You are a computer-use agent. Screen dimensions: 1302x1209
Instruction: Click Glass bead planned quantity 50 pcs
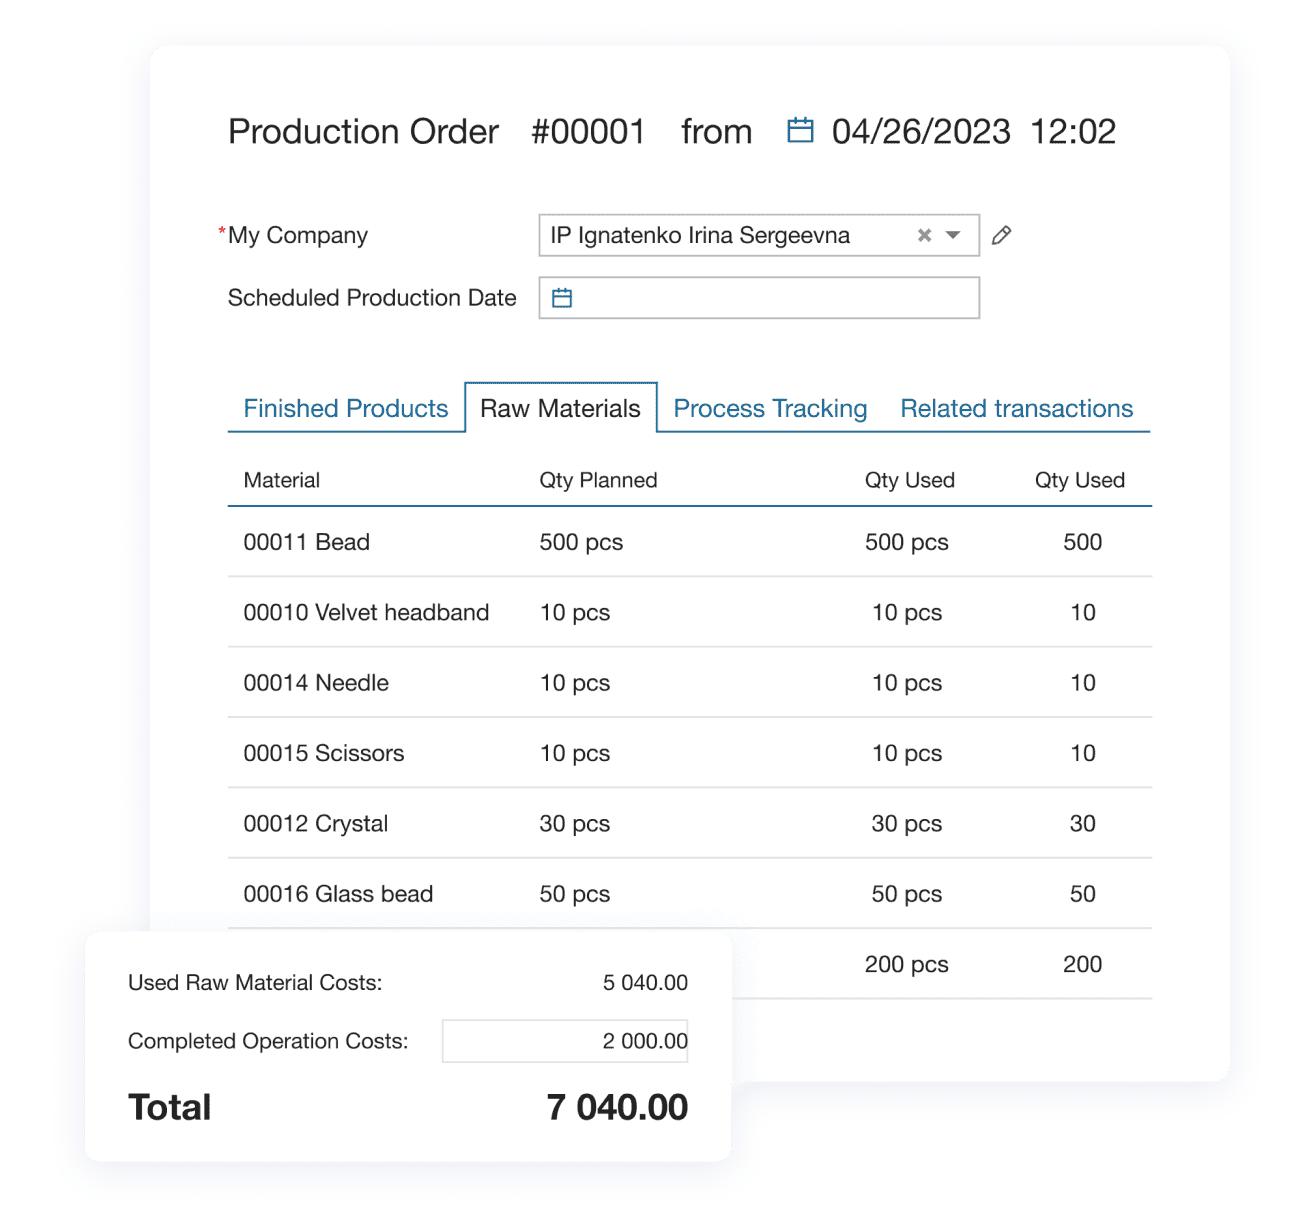tap(575, 894)
